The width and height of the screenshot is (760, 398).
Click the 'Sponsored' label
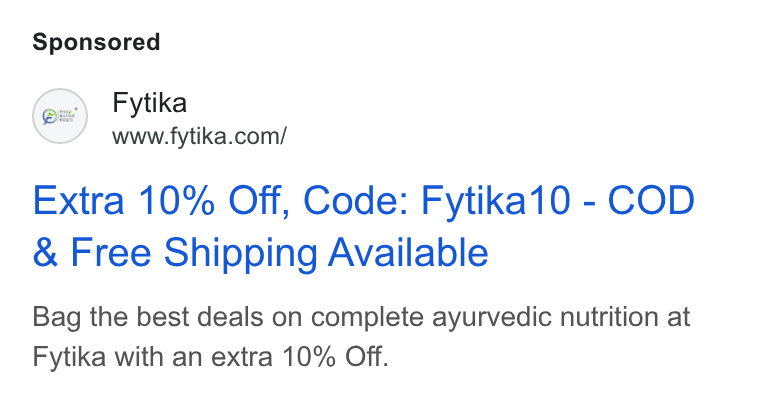click(96, 42)
